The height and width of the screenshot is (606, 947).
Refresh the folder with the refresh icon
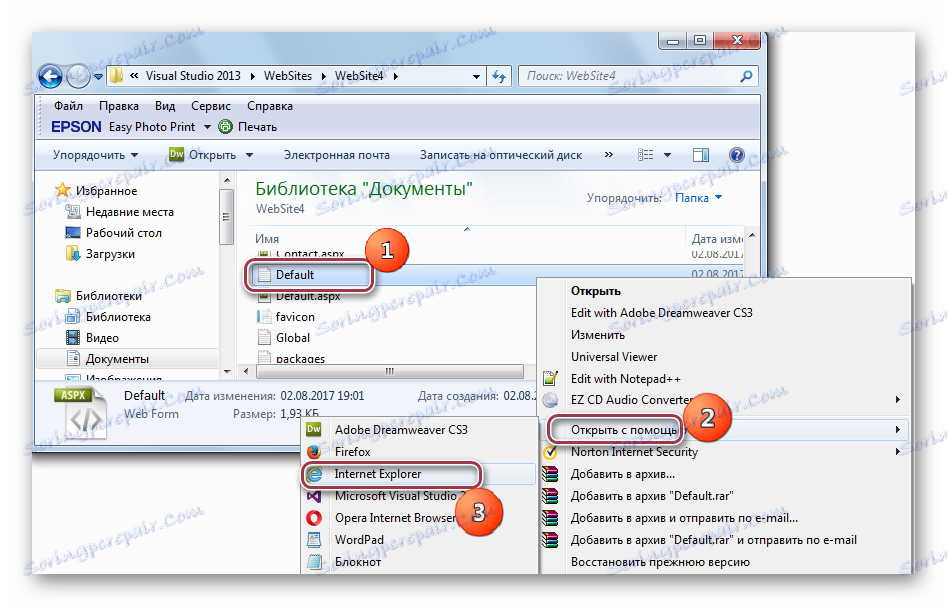coord(500,76)
